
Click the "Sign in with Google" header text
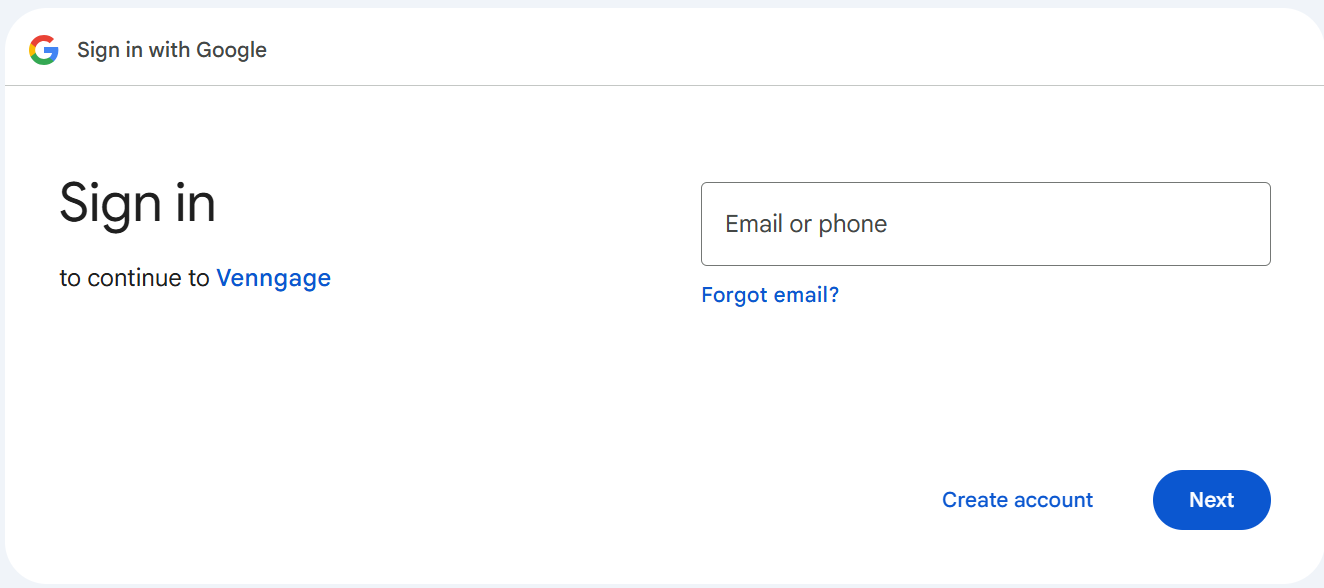171,50
